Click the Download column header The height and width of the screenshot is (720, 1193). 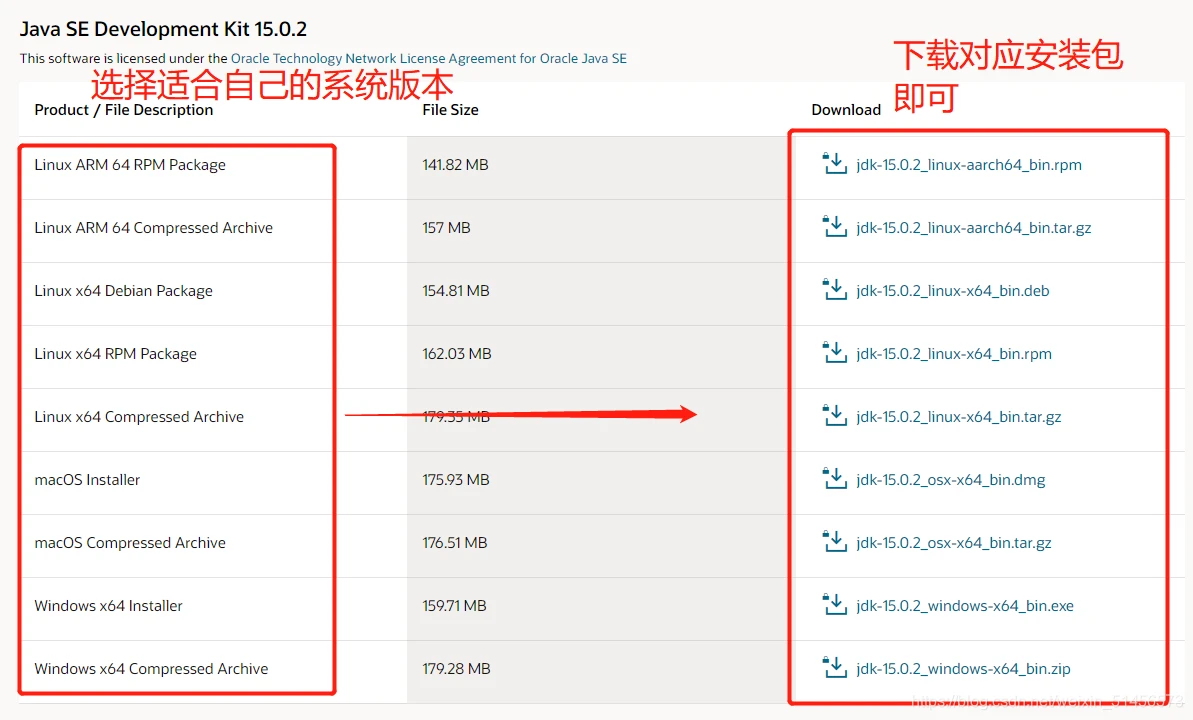[846, 110]
